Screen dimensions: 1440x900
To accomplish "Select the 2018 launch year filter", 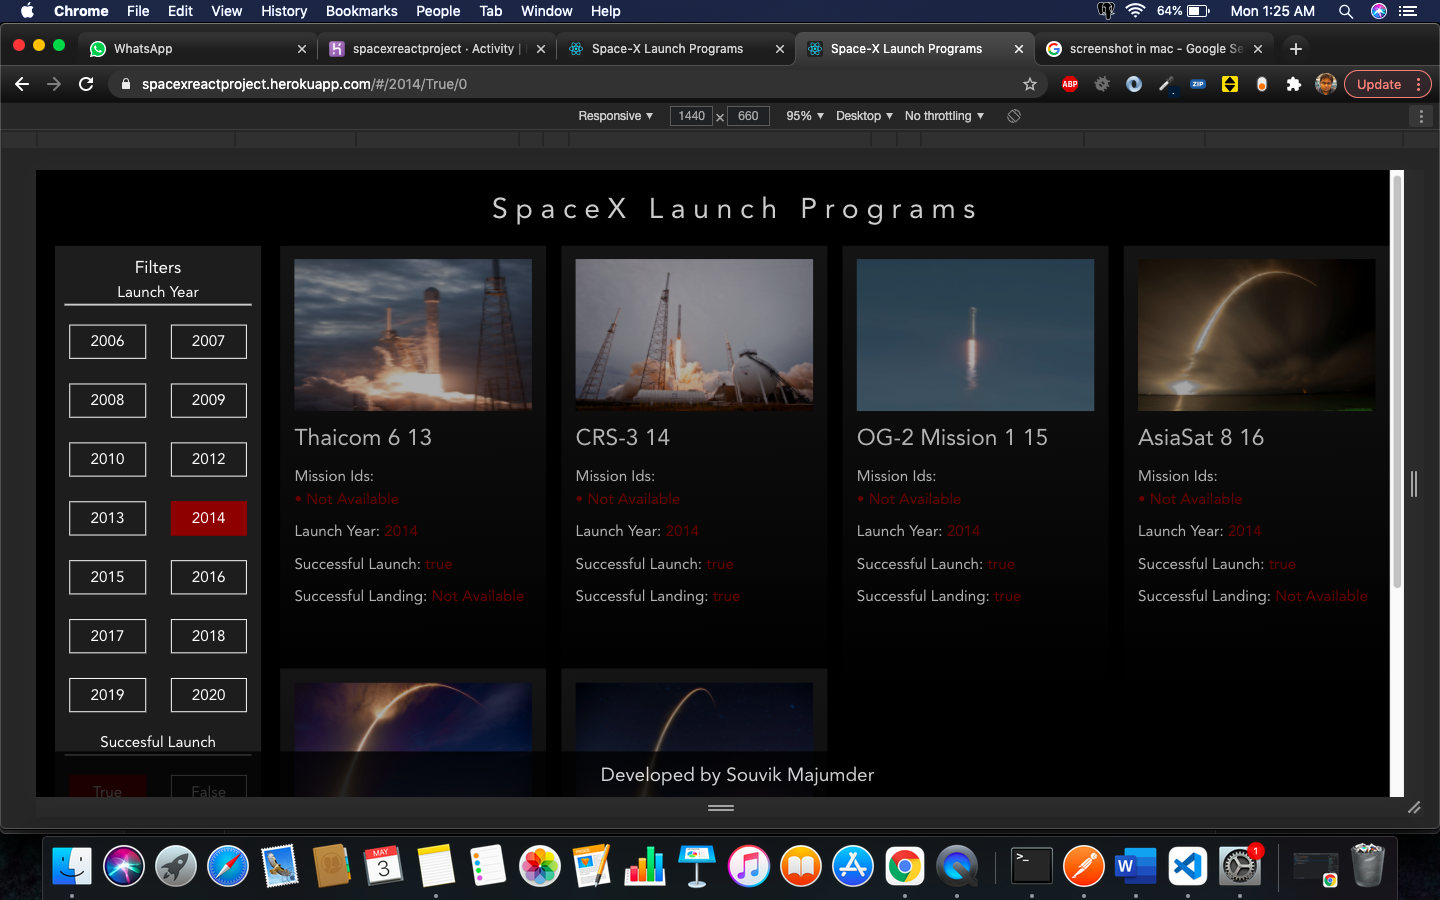I will click(x=209, y=636).
